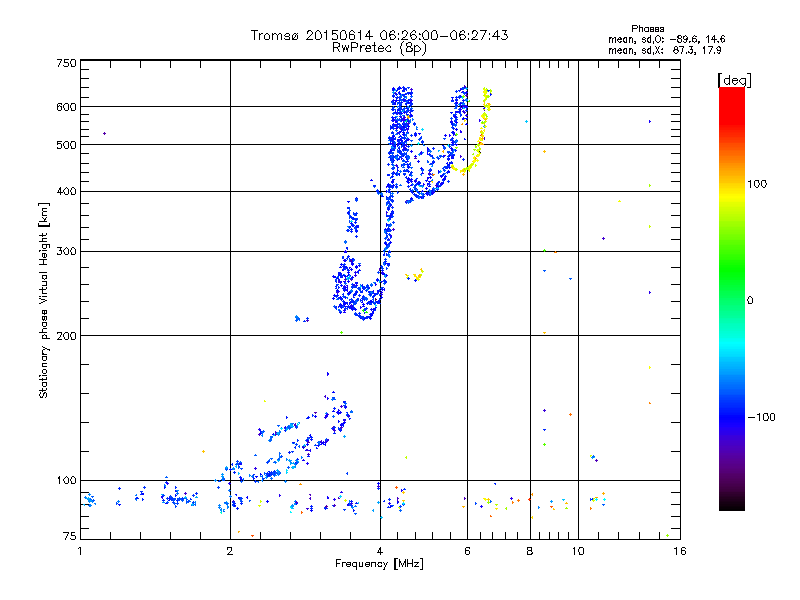Click the colorbar tick label '0'

tap(750, 301)
